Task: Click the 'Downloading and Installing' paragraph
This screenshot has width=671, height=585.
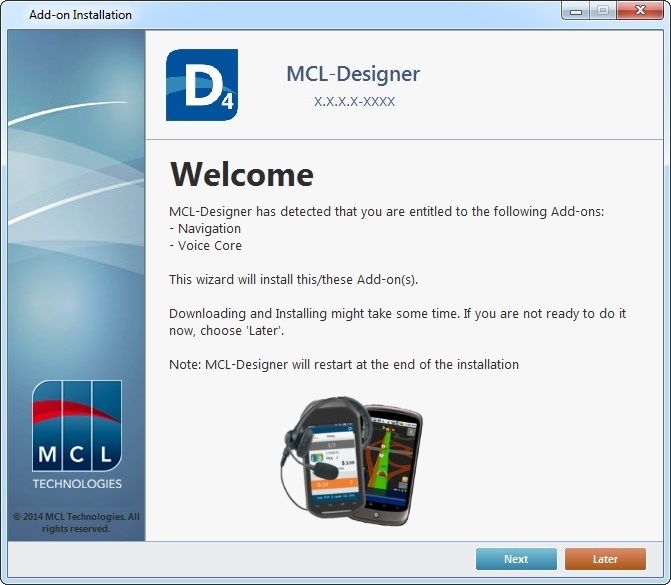Action: click(397, 322)
